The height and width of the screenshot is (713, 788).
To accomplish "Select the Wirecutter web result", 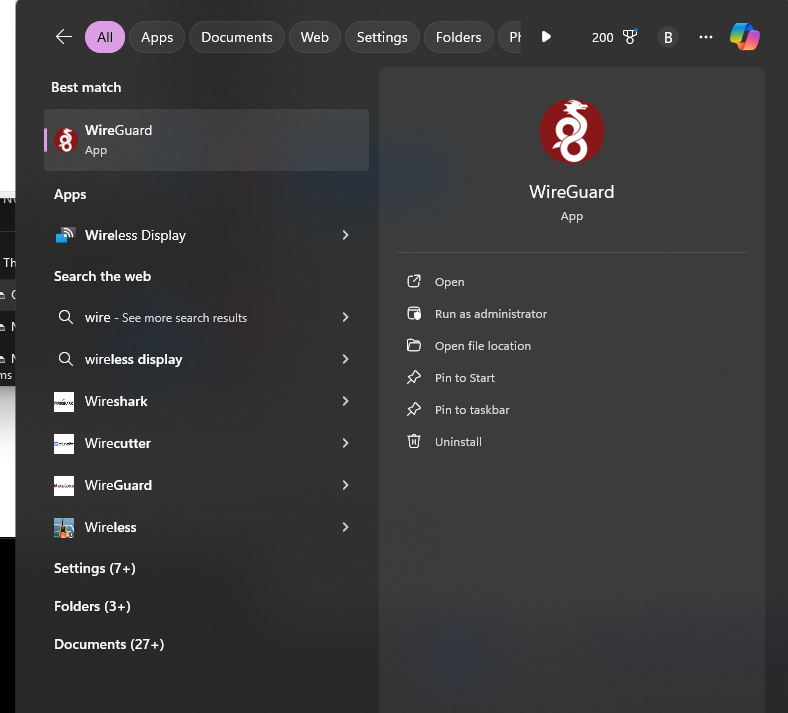I will [117, 443].
